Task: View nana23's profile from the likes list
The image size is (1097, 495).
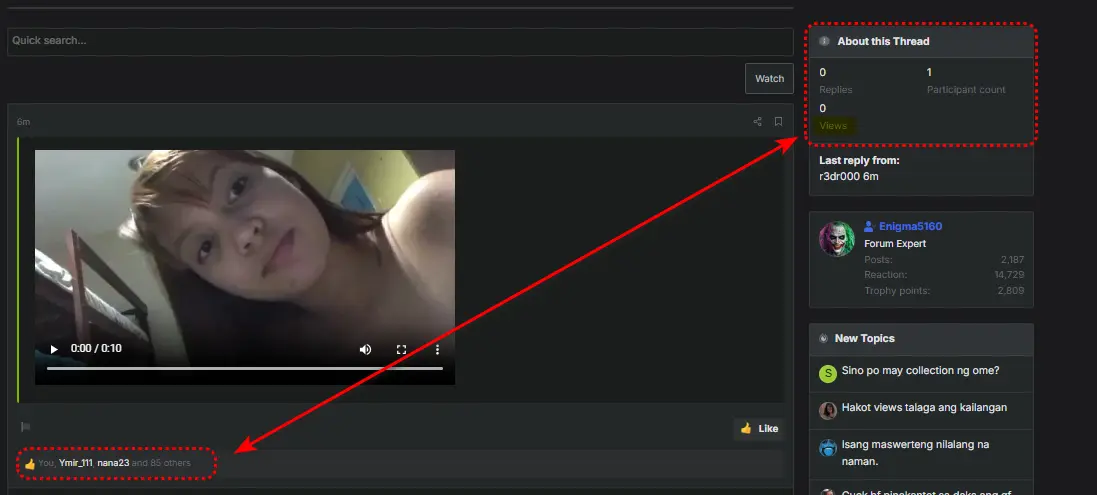Action: tap(113, 463)
